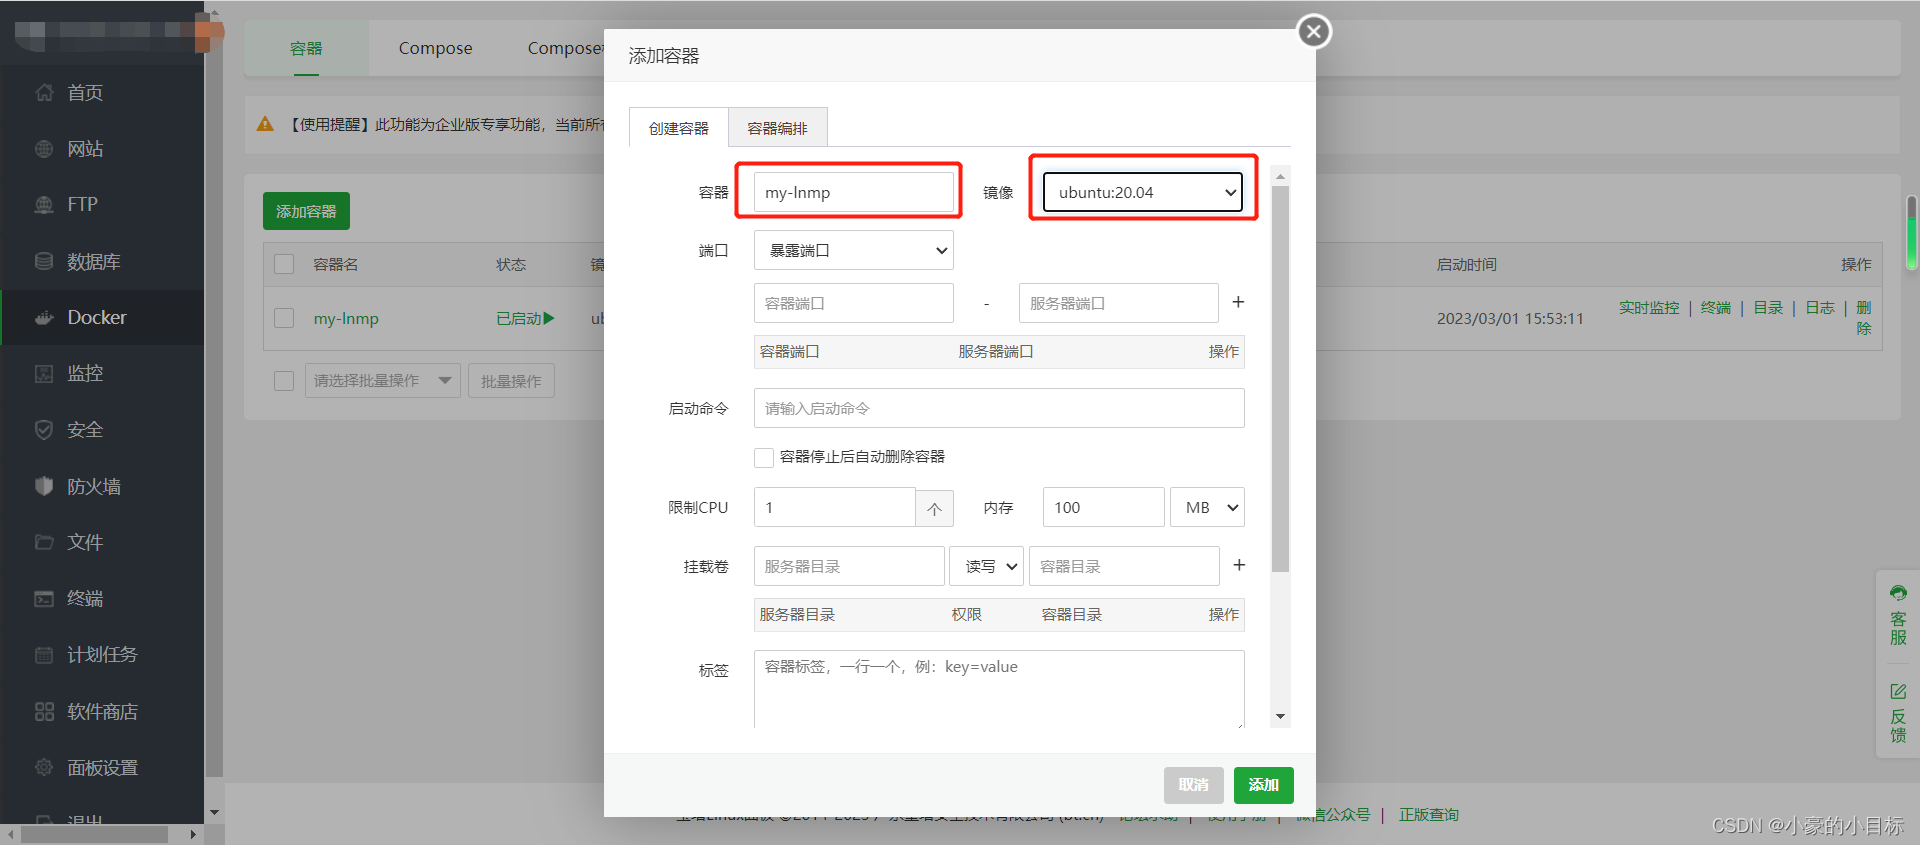This screenshot has height=845, width=1920.
Task: Click the 安全 shield icon in sidebar
Action: [44, 430]
